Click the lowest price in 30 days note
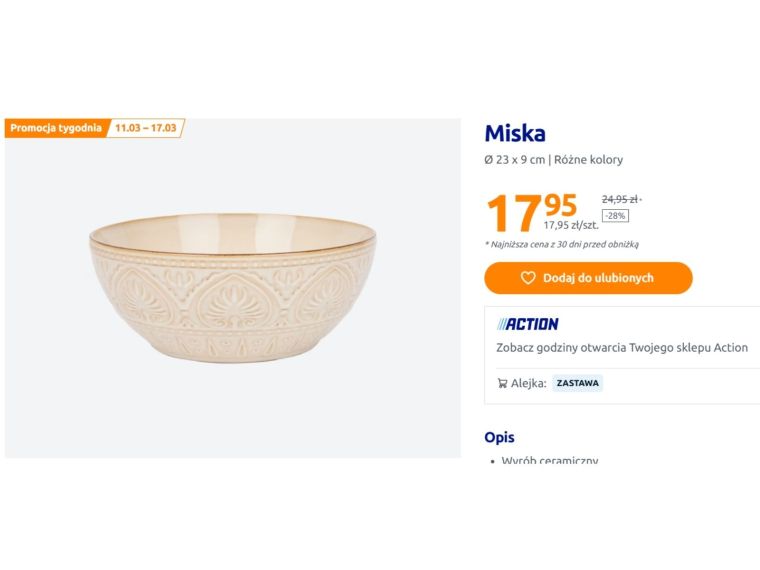This screenshot has width=760, height=570. 562,244
